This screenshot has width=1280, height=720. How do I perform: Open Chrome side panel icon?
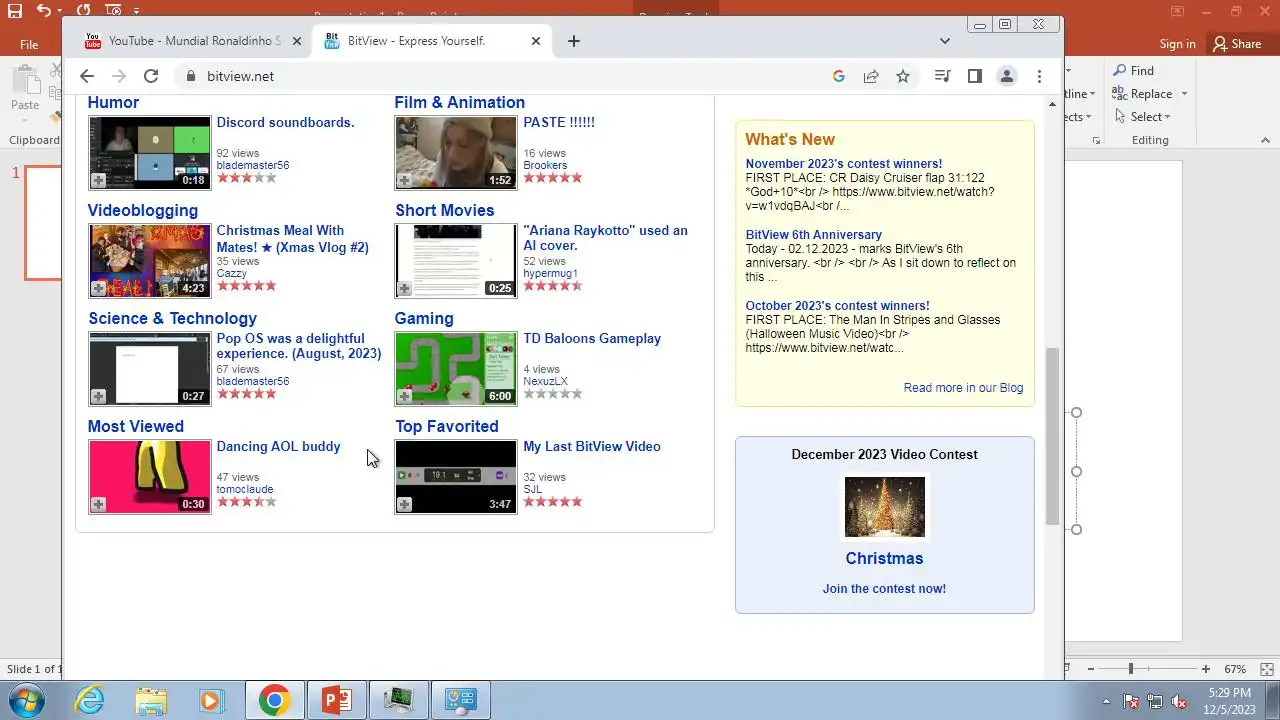(975, 76)
